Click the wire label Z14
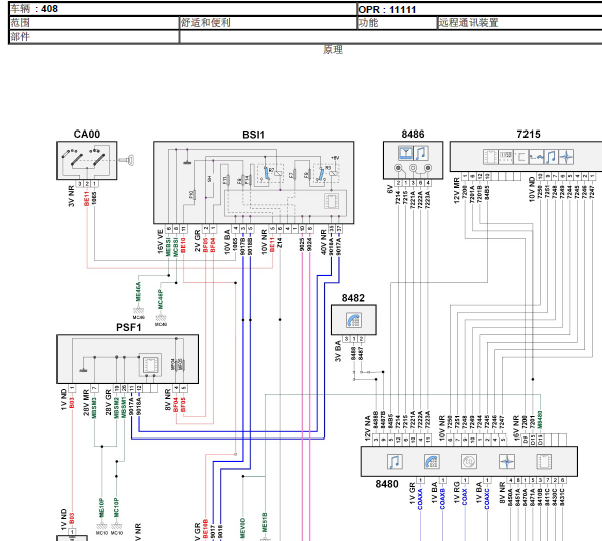This screenshot has height=541, width=602. (280, 243)
